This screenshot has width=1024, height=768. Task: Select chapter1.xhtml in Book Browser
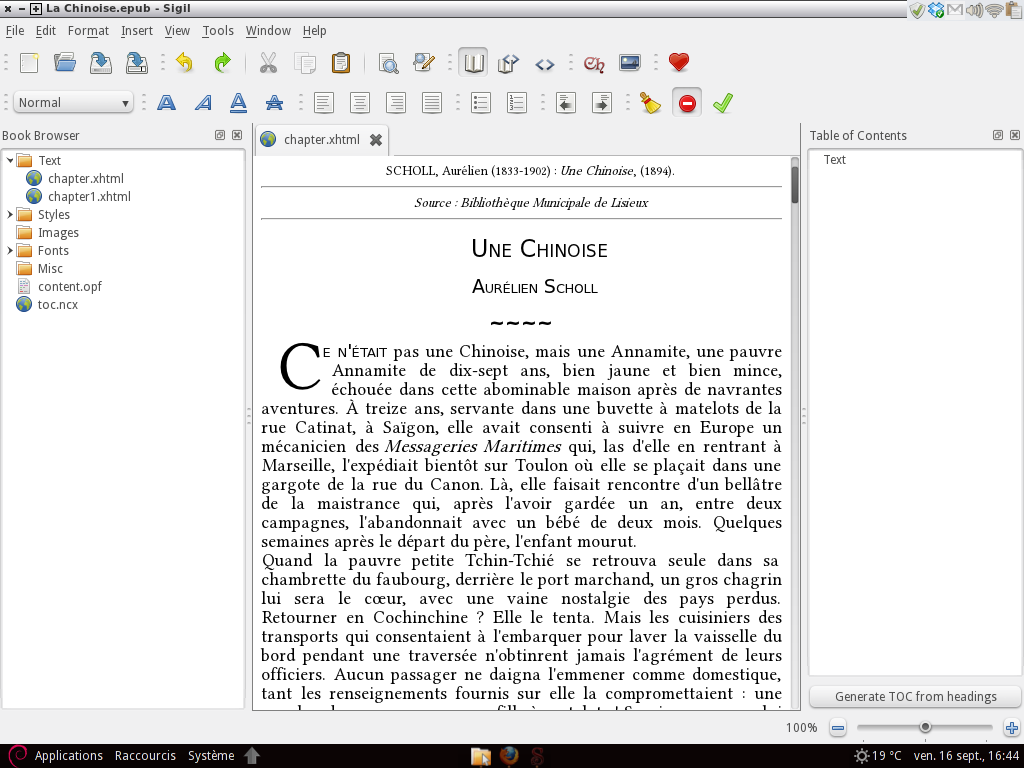[x=88, y=196]
